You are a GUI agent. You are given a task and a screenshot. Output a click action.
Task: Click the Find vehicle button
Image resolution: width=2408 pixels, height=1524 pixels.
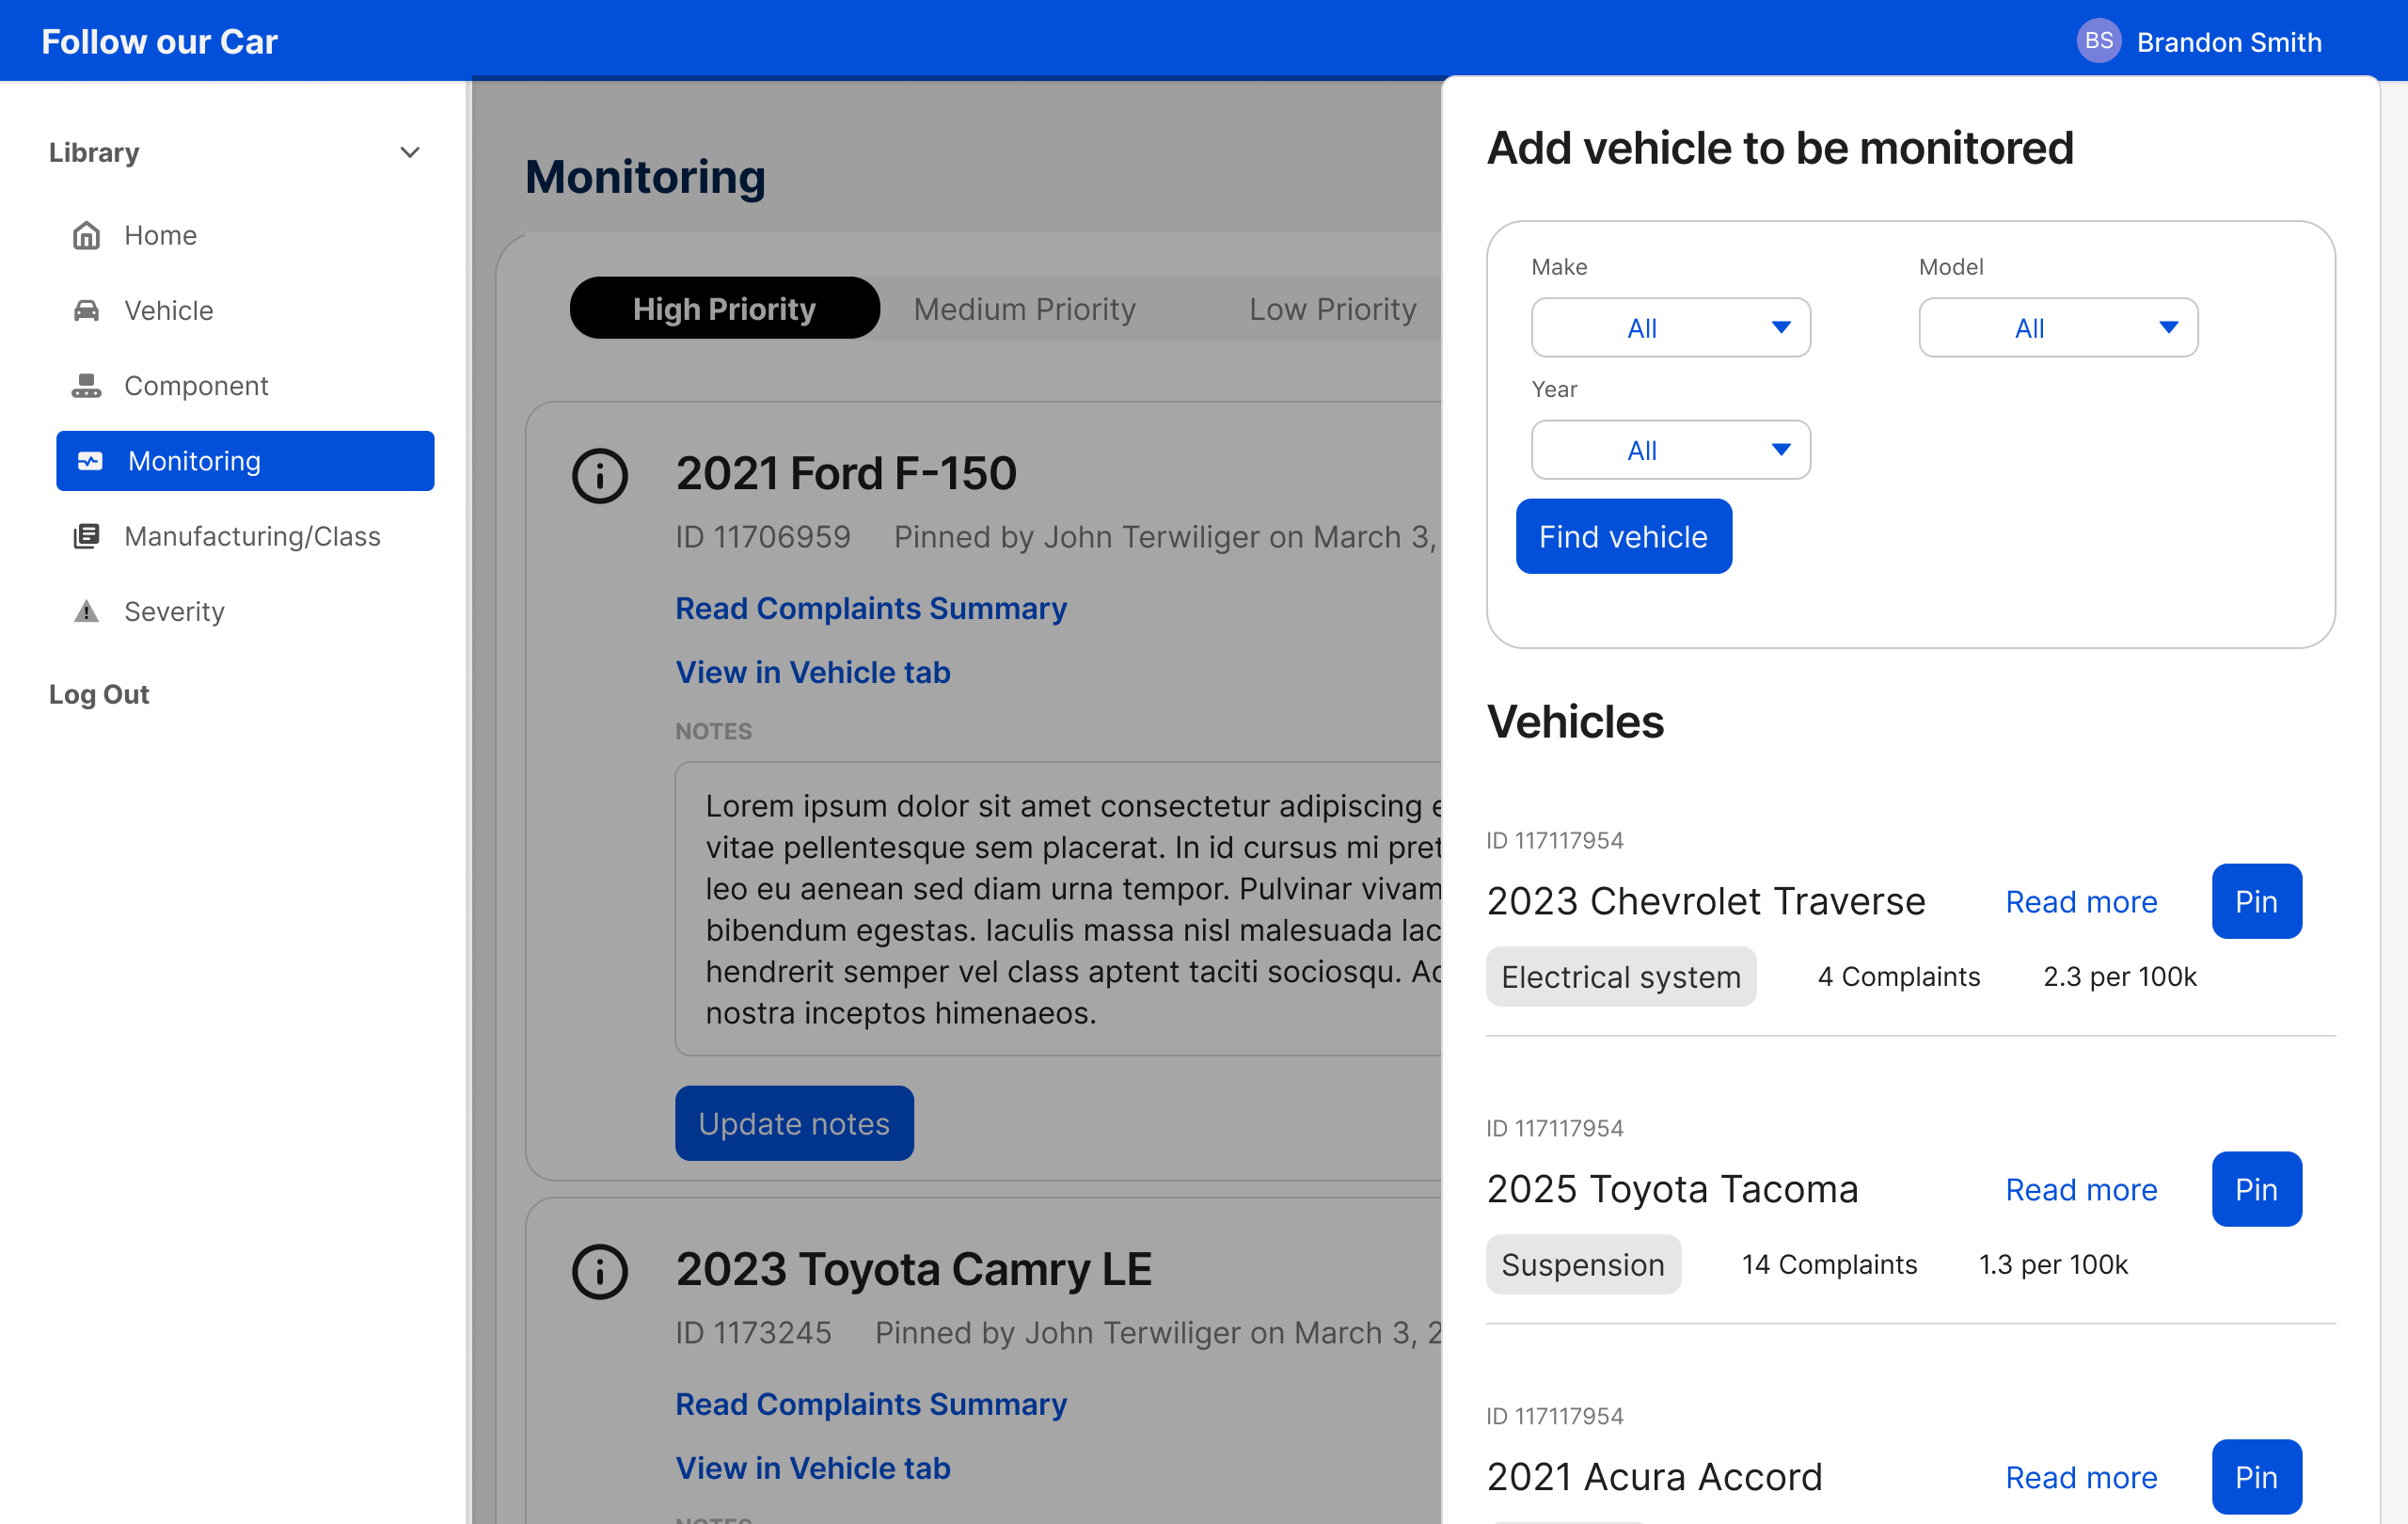pyautogui.click(x=1623, y=536)
